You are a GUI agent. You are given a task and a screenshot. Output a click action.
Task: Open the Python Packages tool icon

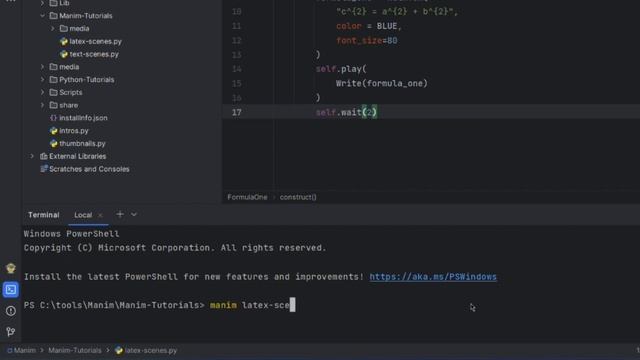pyautogui.click(x=11, y=268)
